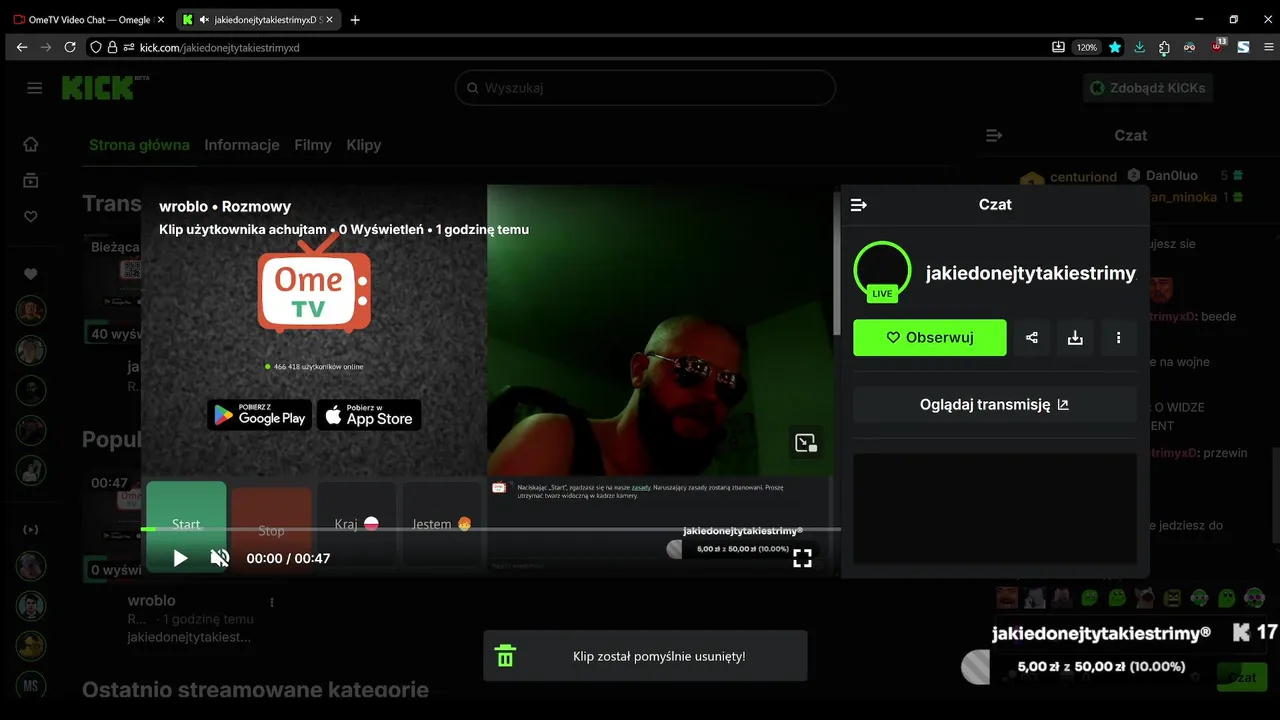Open uBlock extension with 13 badge
The height and width of the screenshot is (720, 1280).
[1217, 46]
